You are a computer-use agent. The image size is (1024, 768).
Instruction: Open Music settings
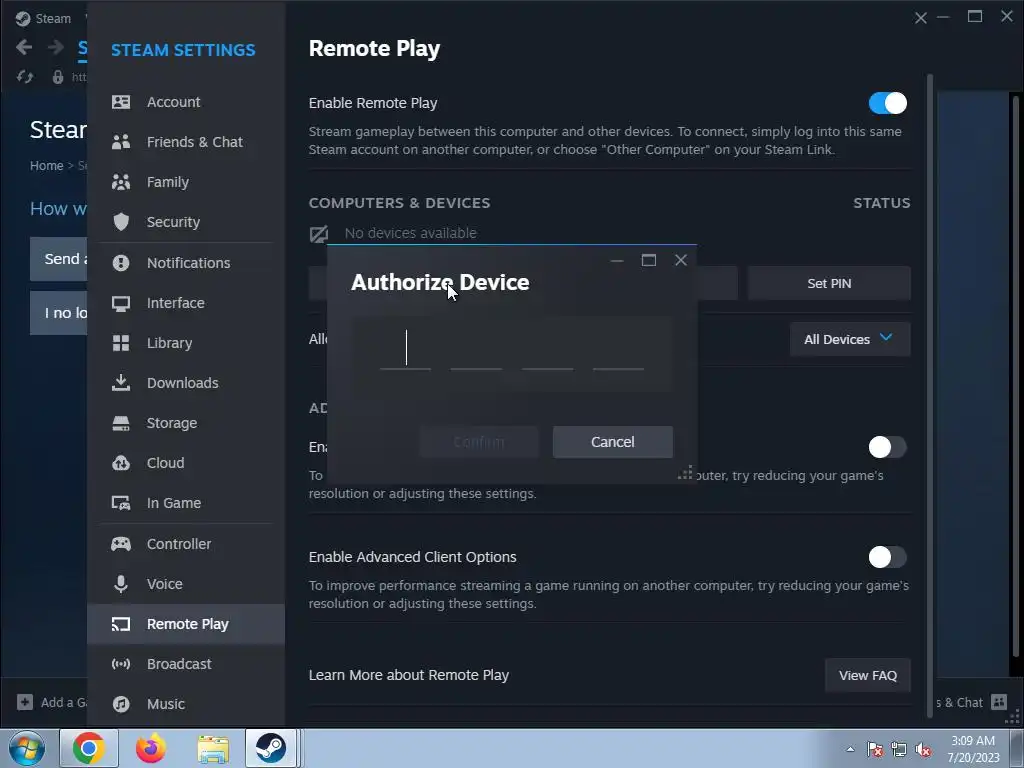tap(186, 704)
